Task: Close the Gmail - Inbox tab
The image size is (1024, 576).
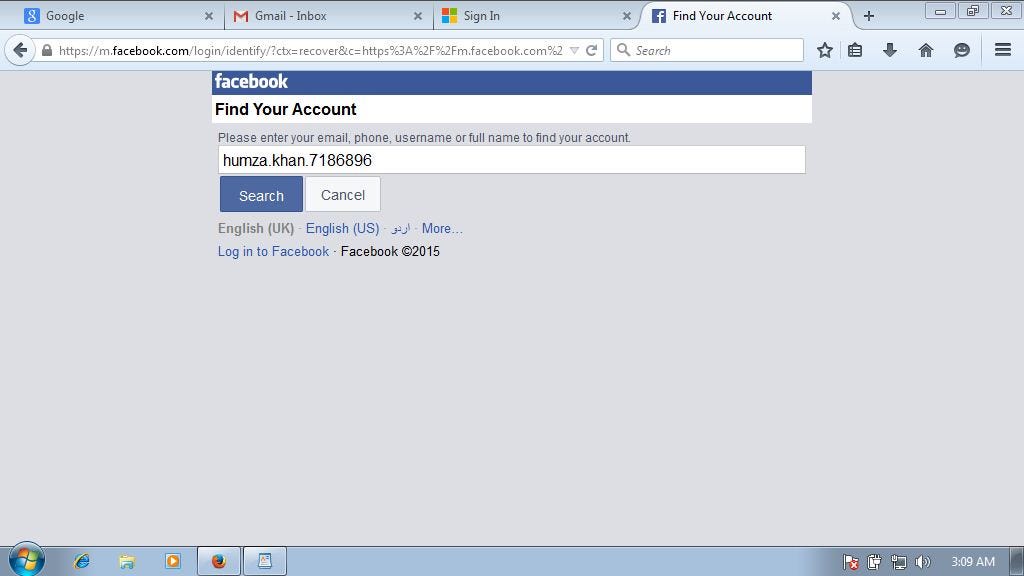Action: 418,16
